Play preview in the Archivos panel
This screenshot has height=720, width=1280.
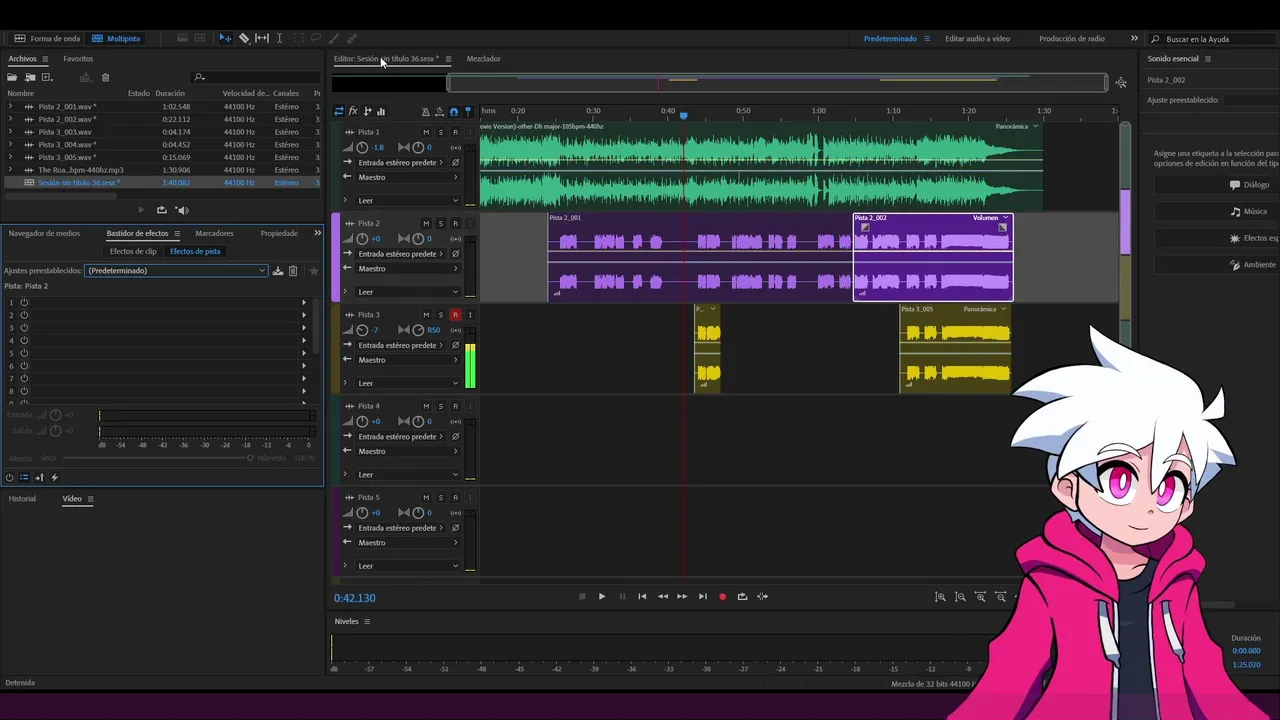click(141, 210)
